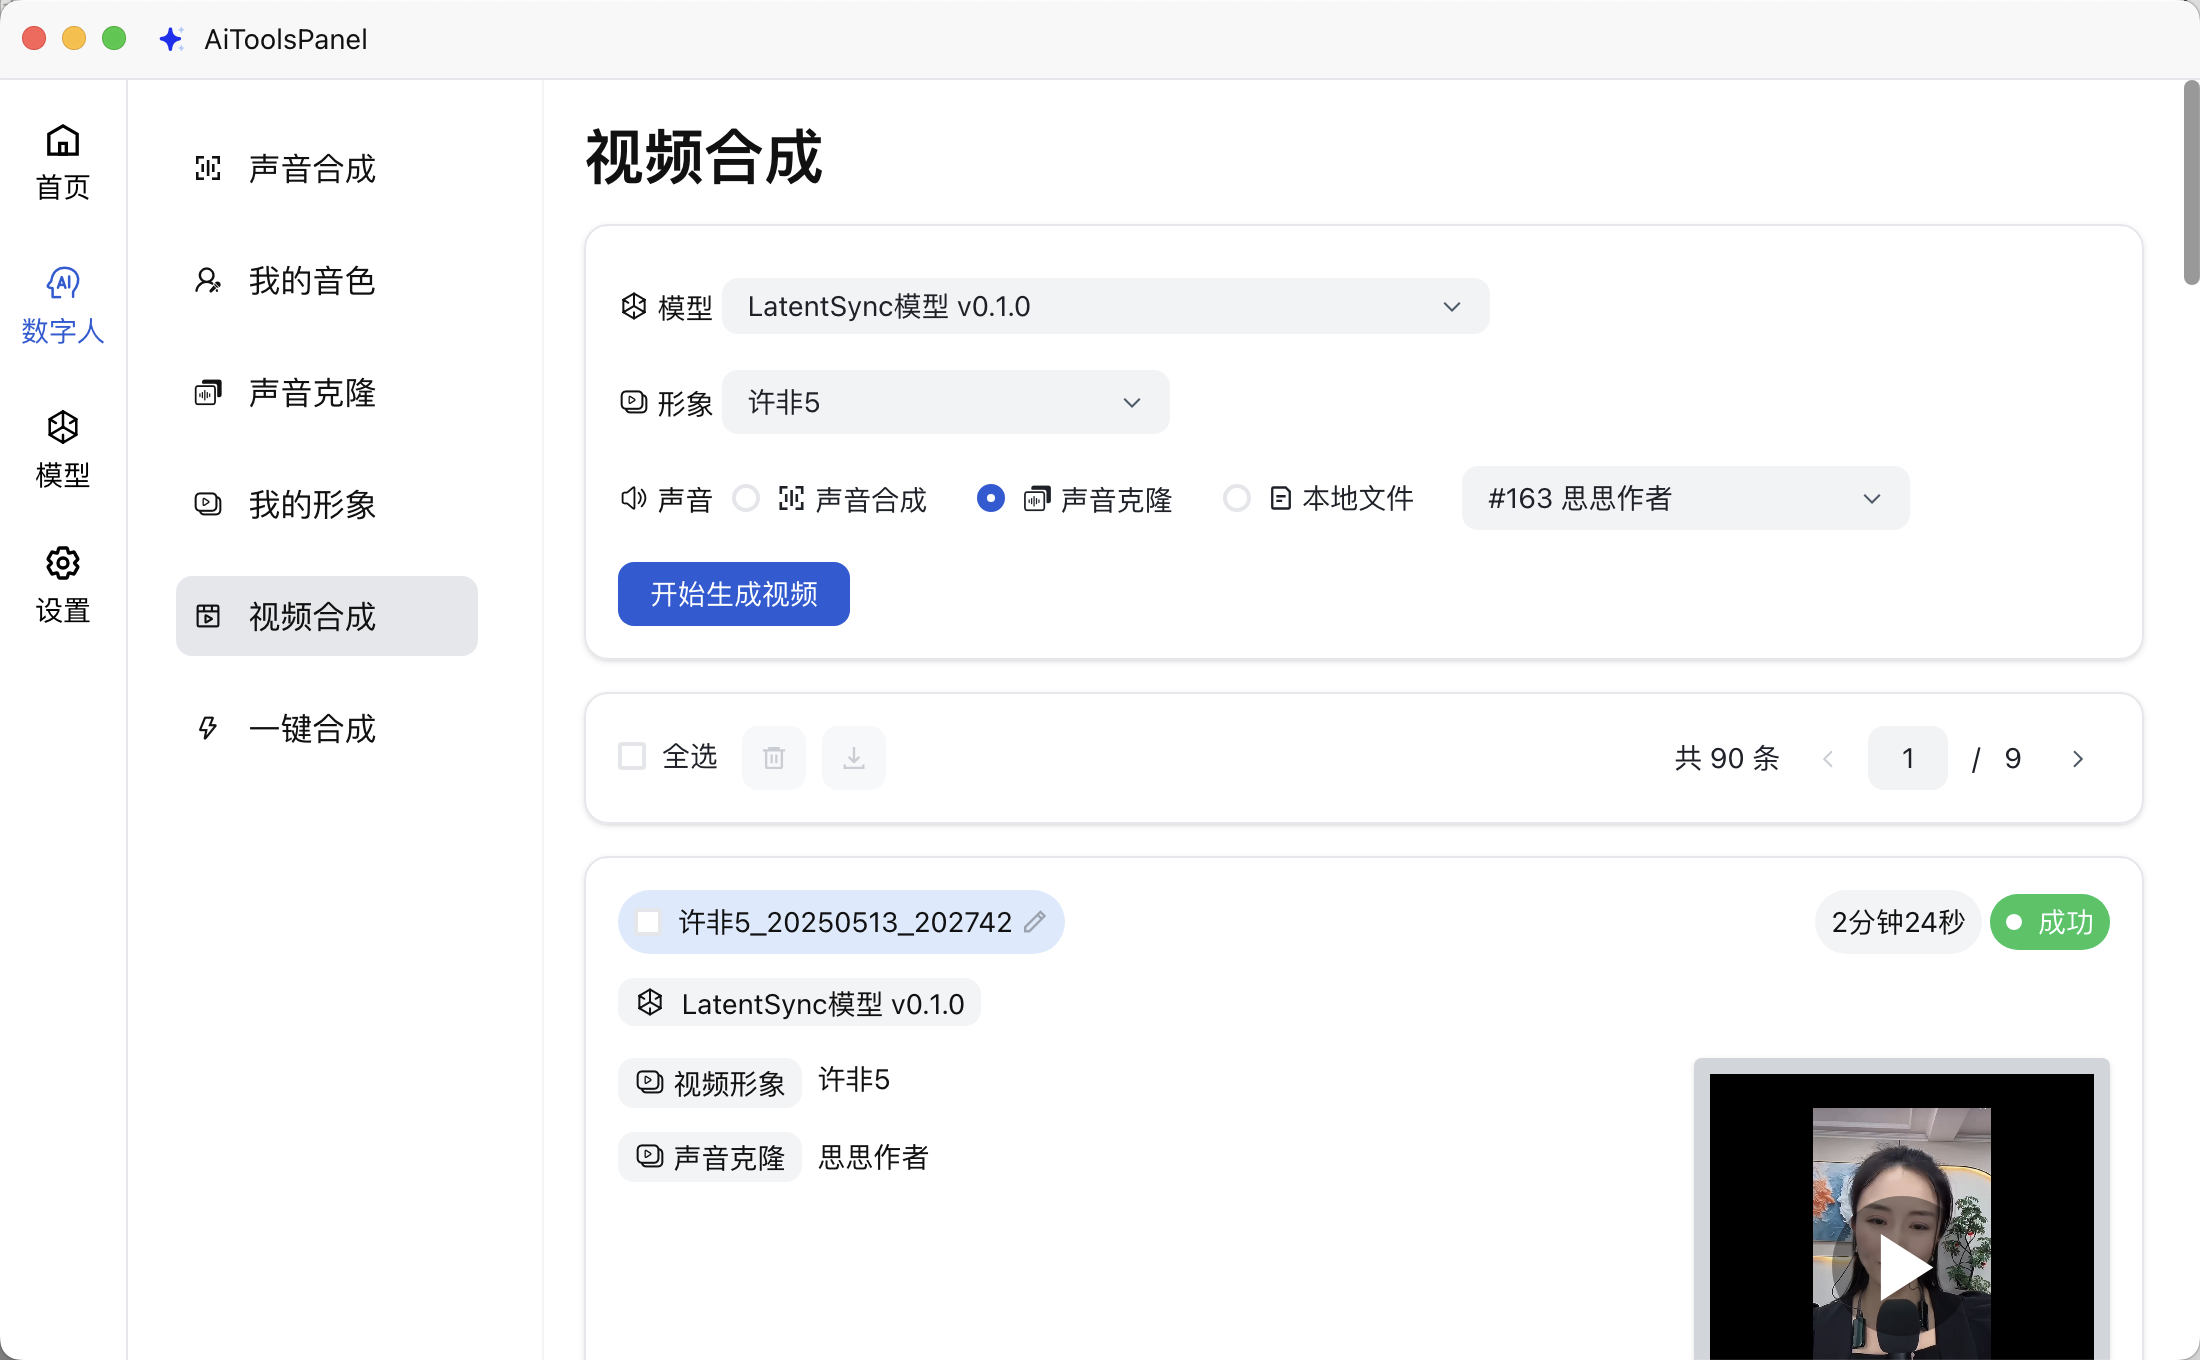Click the 我的形象 video icon
This screenshot has width=2200, height=1360.
coord(208,504)
